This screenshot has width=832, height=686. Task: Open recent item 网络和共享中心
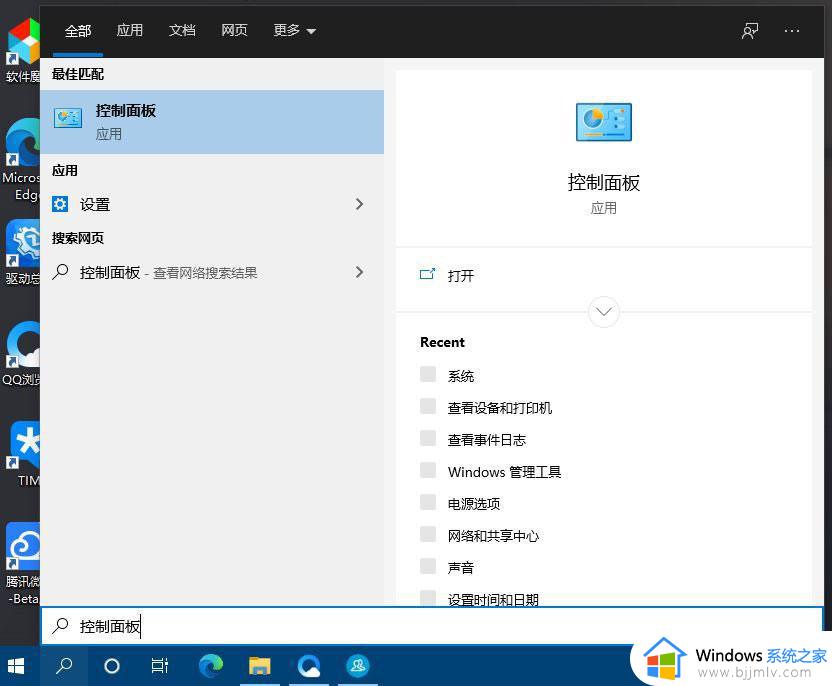pyautogui.click(x=493, y=536)
